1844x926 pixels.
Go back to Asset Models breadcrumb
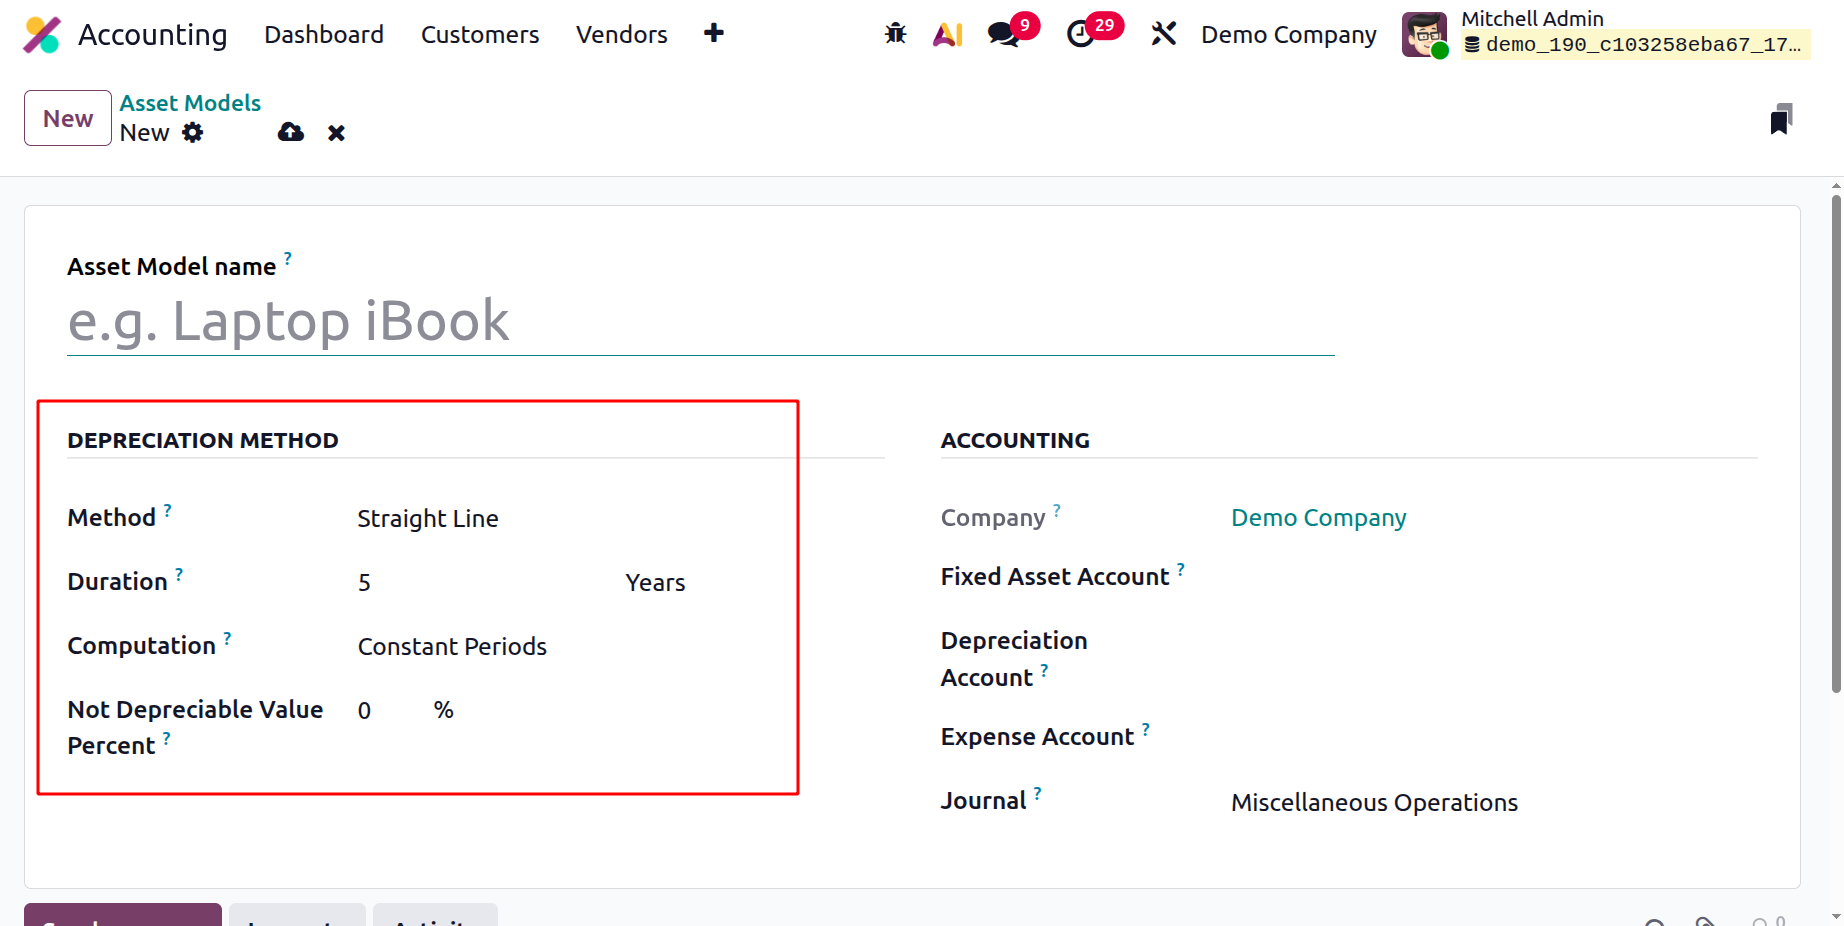[190, 103]
